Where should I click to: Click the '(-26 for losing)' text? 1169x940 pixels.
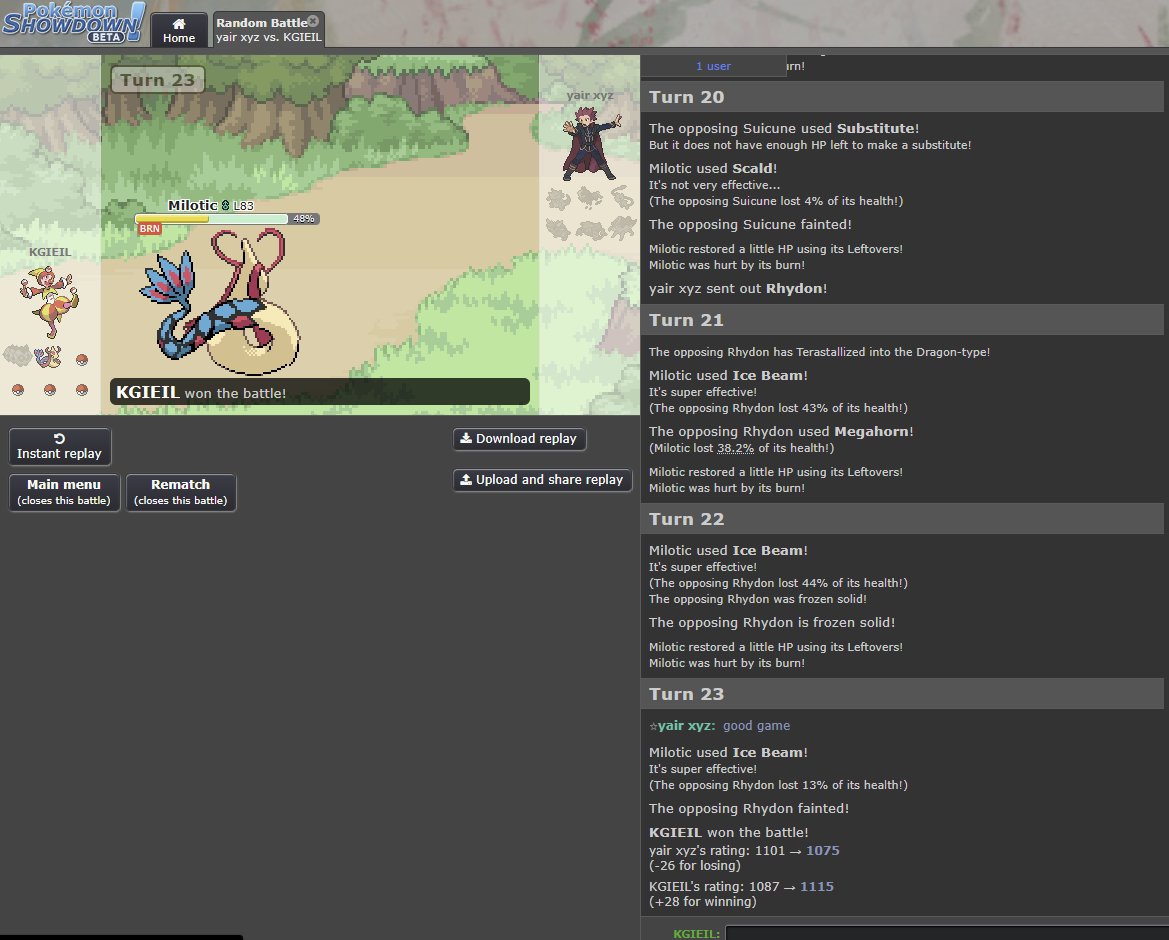pos(695,865)
